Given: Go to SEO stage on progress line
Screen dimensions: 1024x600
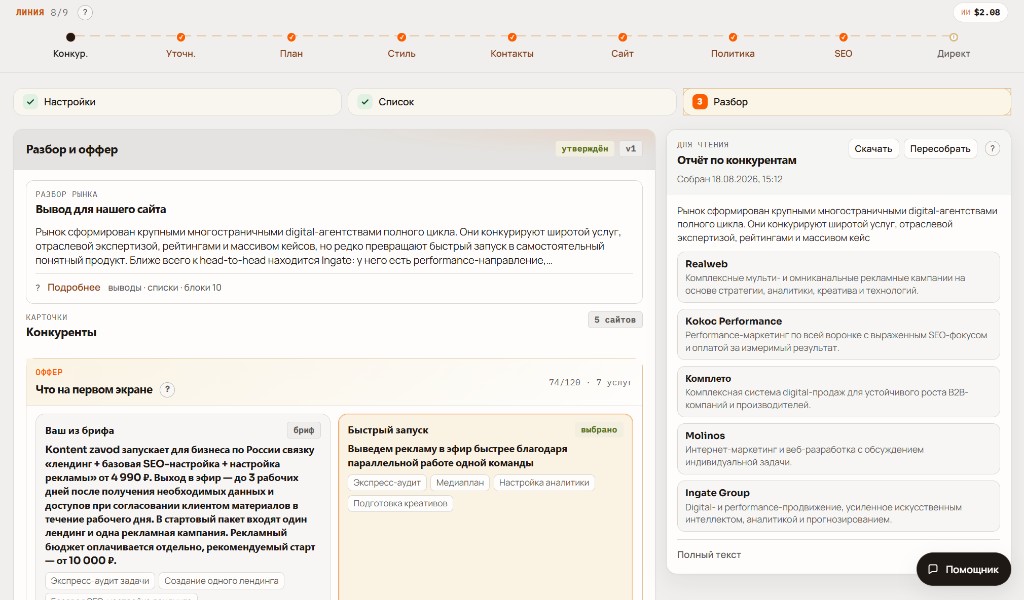Looking at the screenshot, I should pos(843,37).
